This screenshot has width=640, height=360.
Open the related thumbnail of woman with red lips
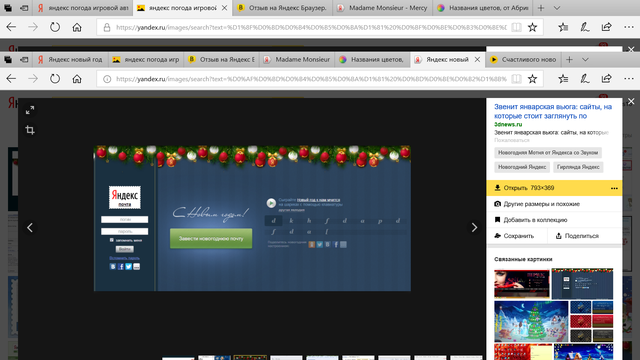(522, 283)
